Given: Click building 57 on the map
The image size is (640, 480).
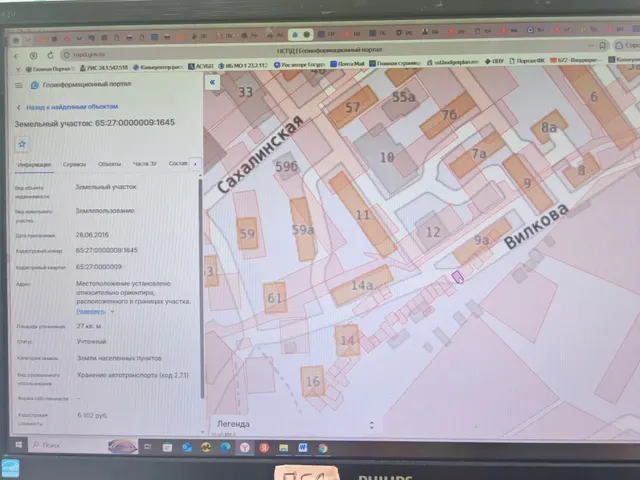Looking at the screenshot, I should pos(352,107).
